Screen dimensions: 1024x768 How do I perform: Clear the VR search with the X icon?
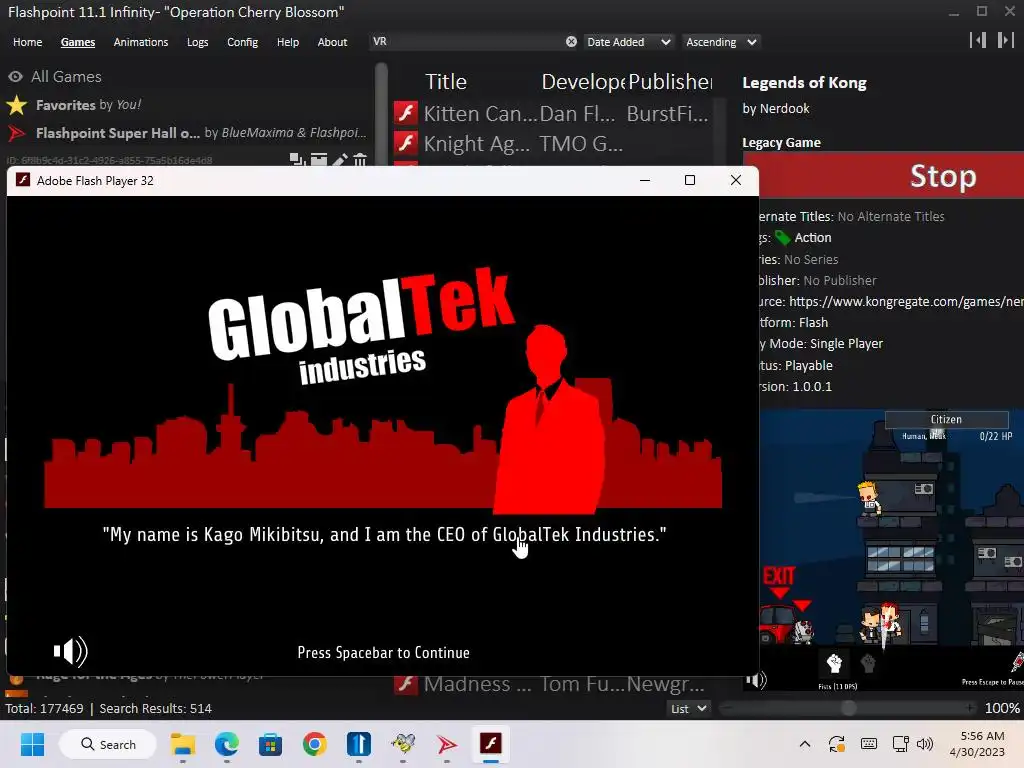coord(571,42)
